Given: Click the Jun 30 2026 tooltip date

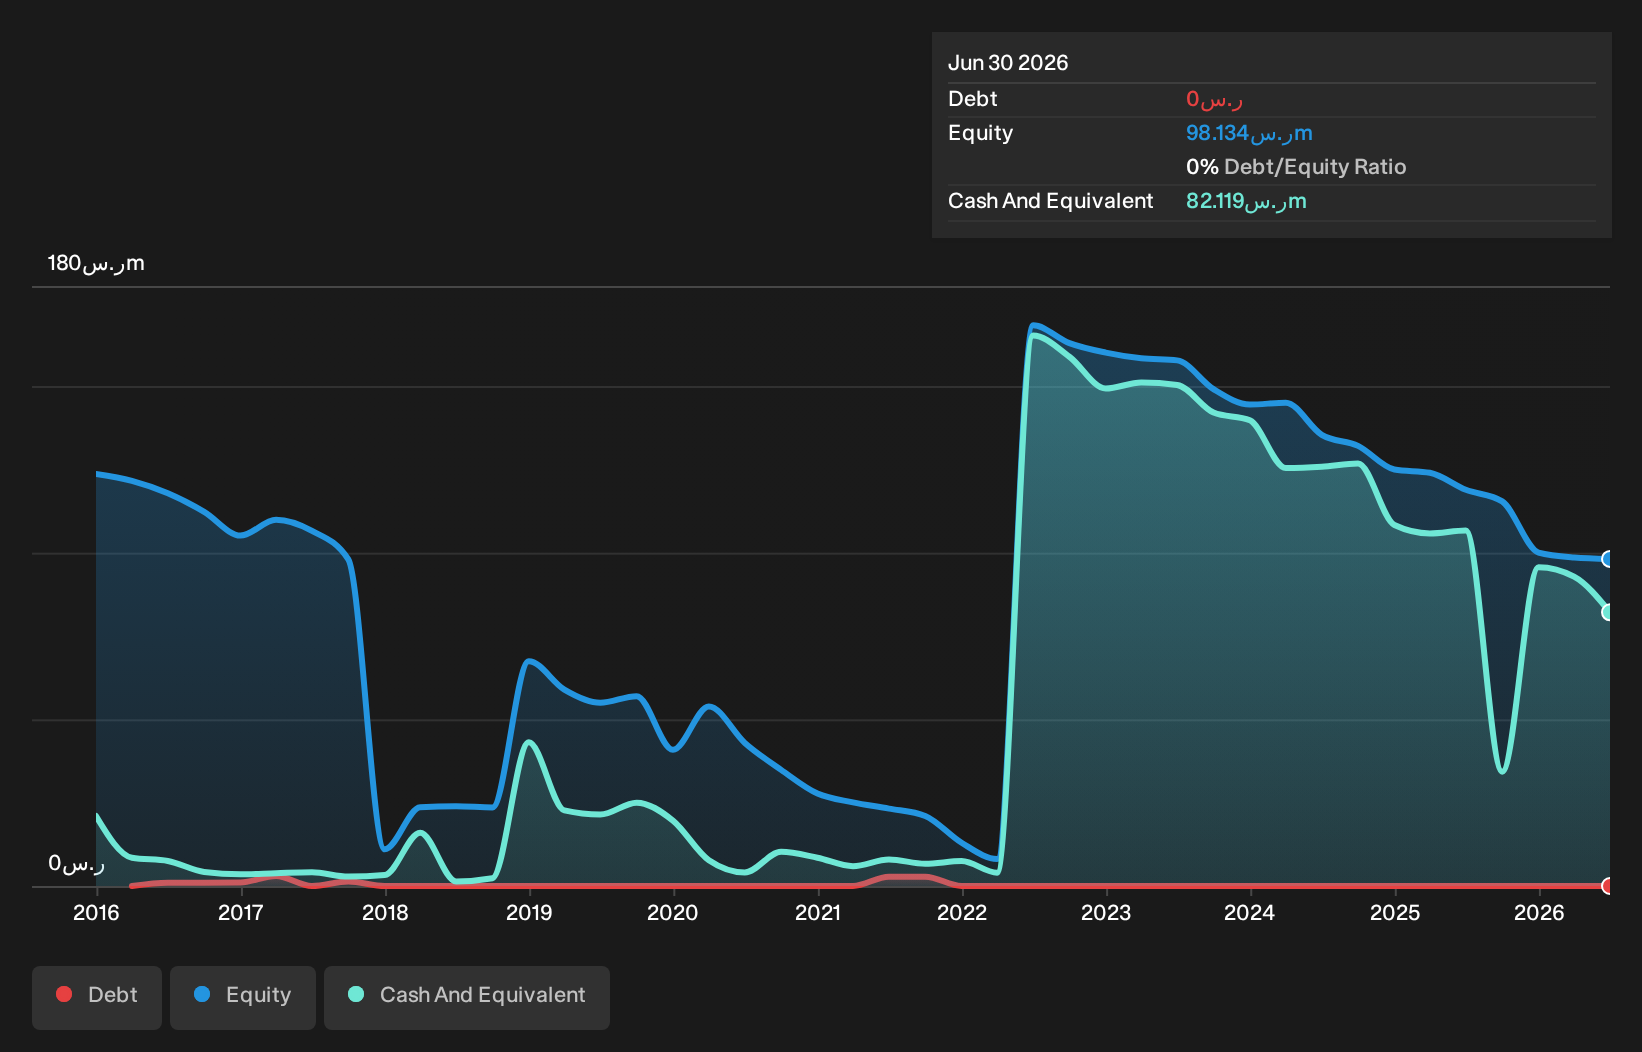Looking at the screenshot, I should [1008, 63].
